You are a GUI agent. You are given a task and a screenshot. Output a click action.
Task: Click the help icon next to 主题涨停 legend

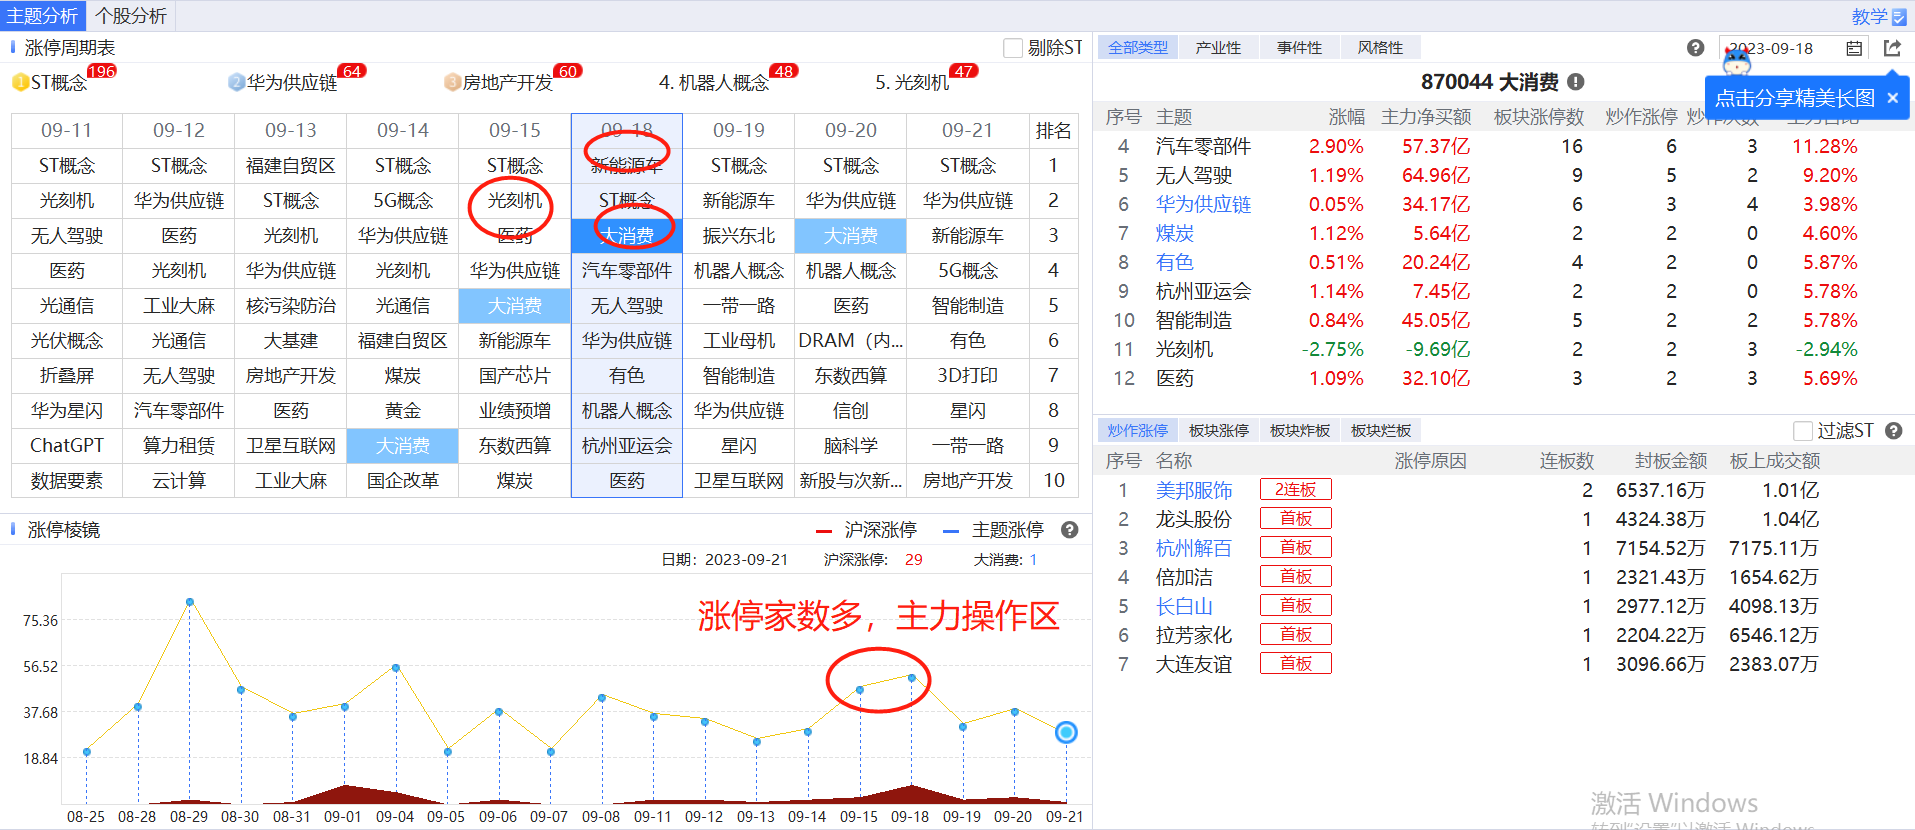tap(1069, 530)
